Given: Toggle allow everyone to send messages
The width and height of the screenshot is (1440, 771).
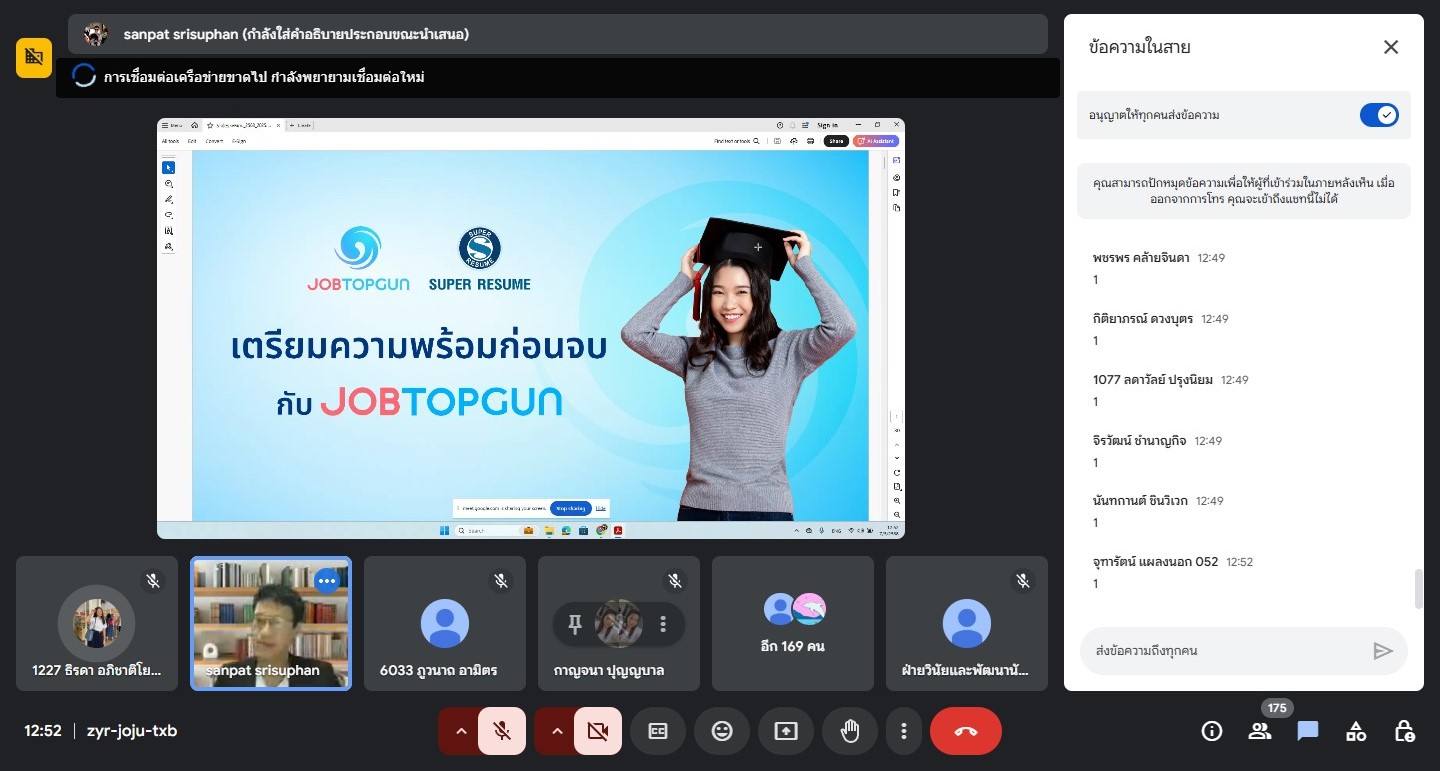Looking at the screenshot, I should coord(1379,115).
